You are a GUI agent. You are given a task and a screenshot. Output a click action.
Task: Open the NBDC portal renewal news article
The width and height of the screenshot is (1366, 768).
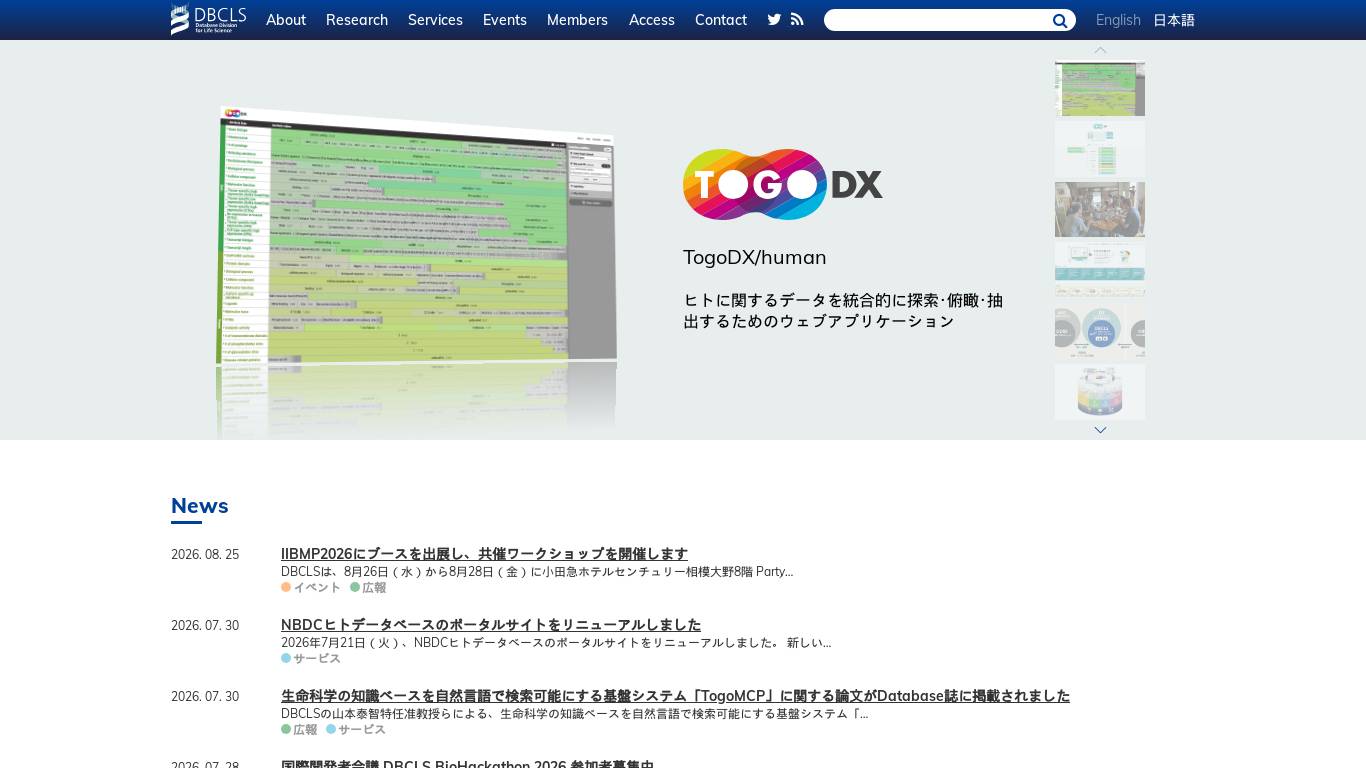pyautogui.click(x=491, y=625)
